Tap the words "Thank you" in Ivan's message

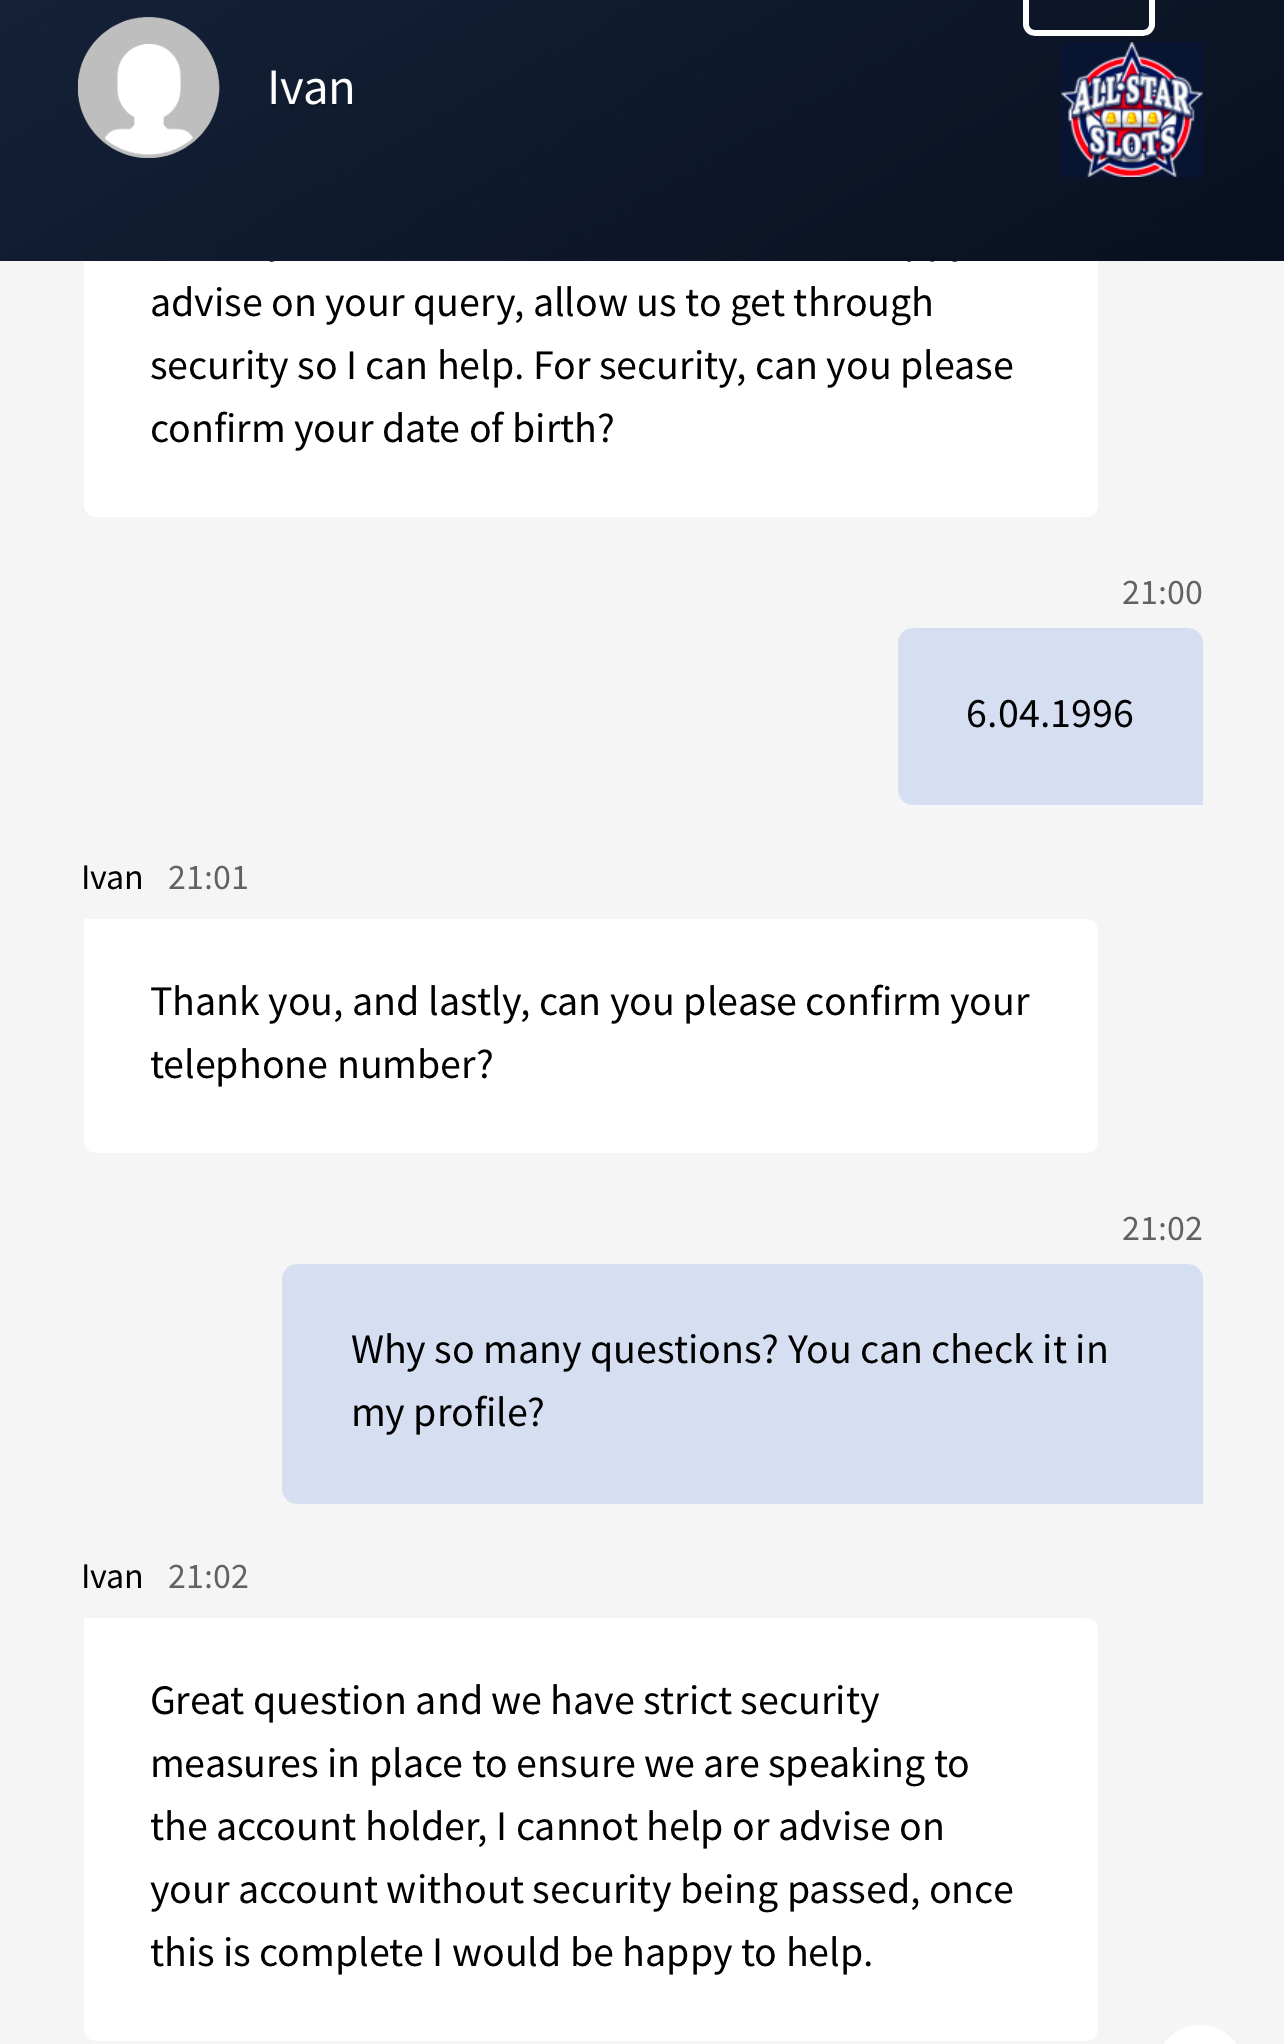tap(241, 1003)
